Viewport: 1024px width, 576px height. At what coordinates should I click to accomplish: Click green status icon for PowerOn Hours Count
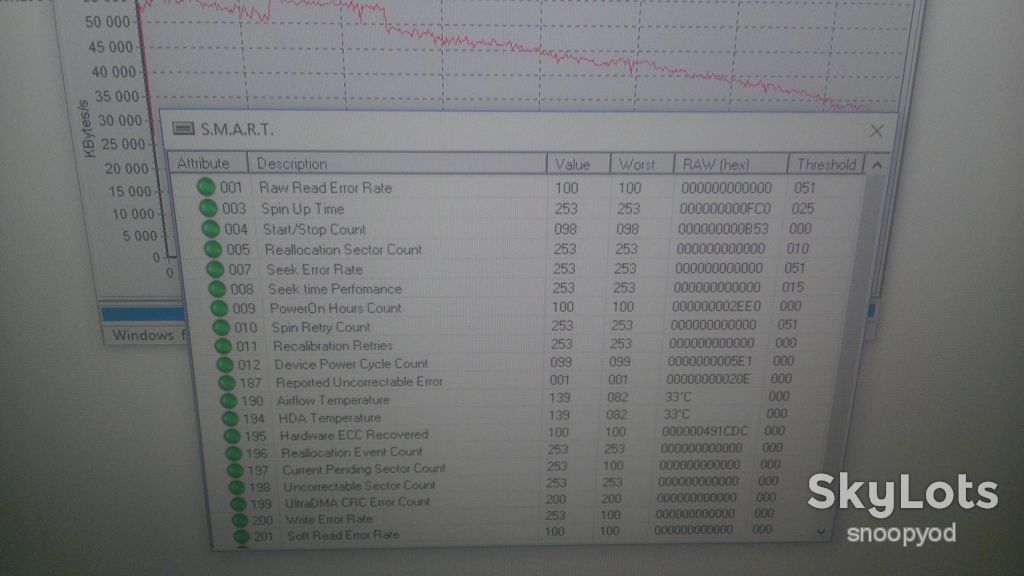pos(219,308)
